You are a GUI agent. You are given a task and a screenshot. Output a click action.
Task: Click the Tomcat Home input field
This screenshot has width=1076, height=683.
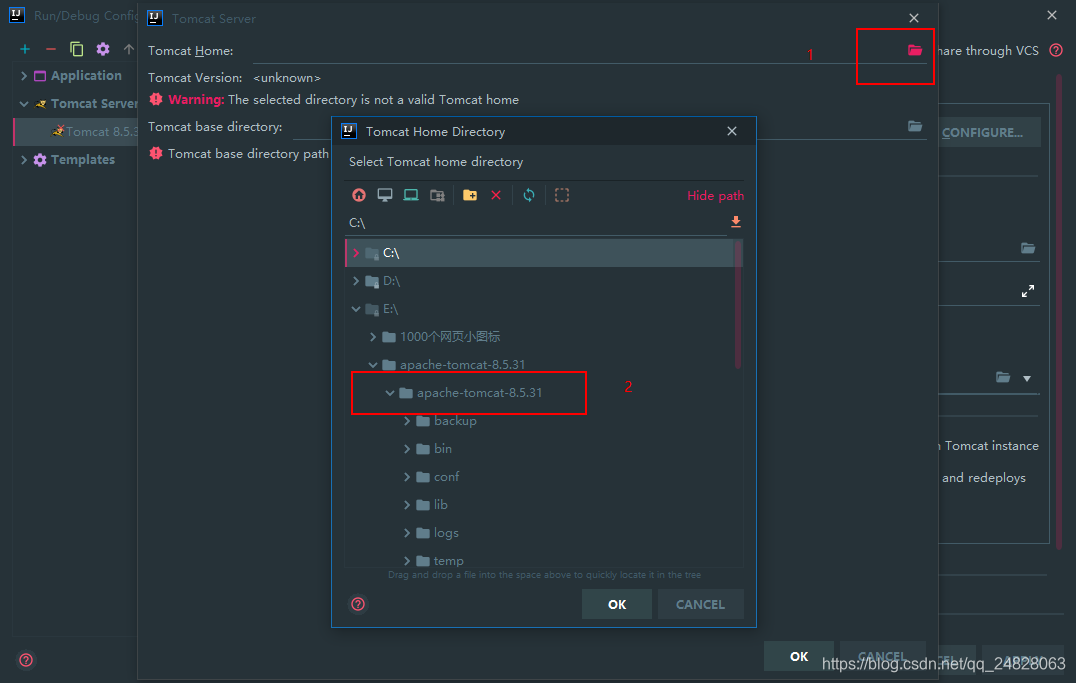(x=576, y=51)
